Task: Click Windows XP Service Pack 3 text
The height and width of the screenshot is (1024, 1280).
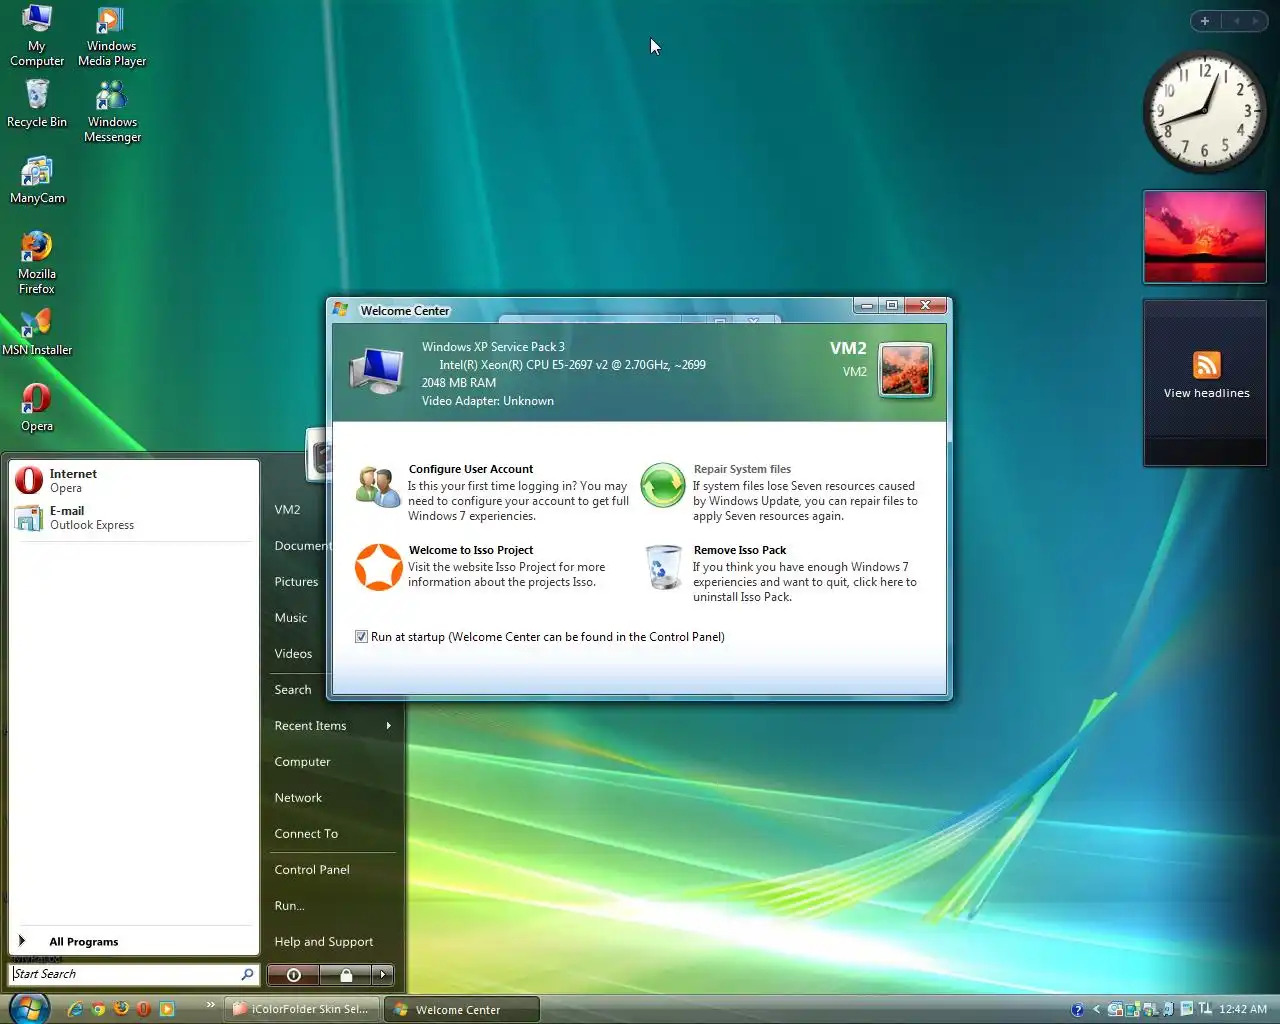Action: [493, 347]
